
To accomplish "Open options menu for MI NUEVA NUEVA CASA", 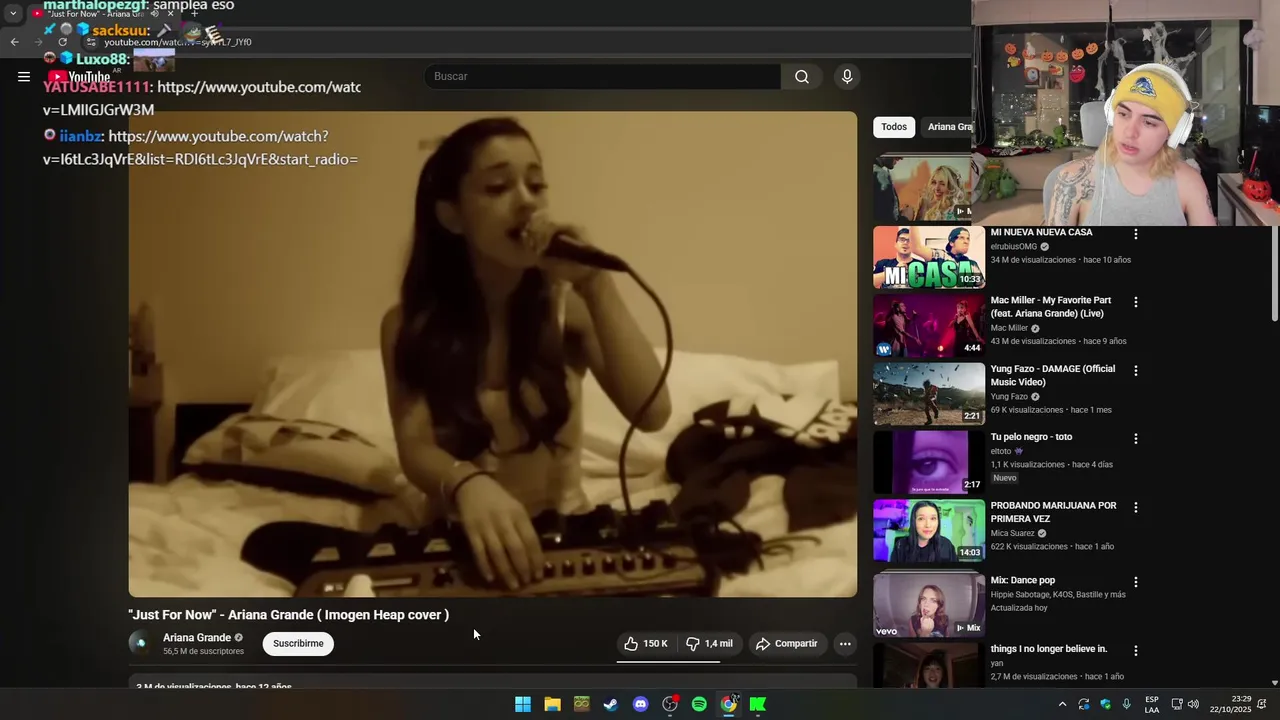I will [1135, 234].
